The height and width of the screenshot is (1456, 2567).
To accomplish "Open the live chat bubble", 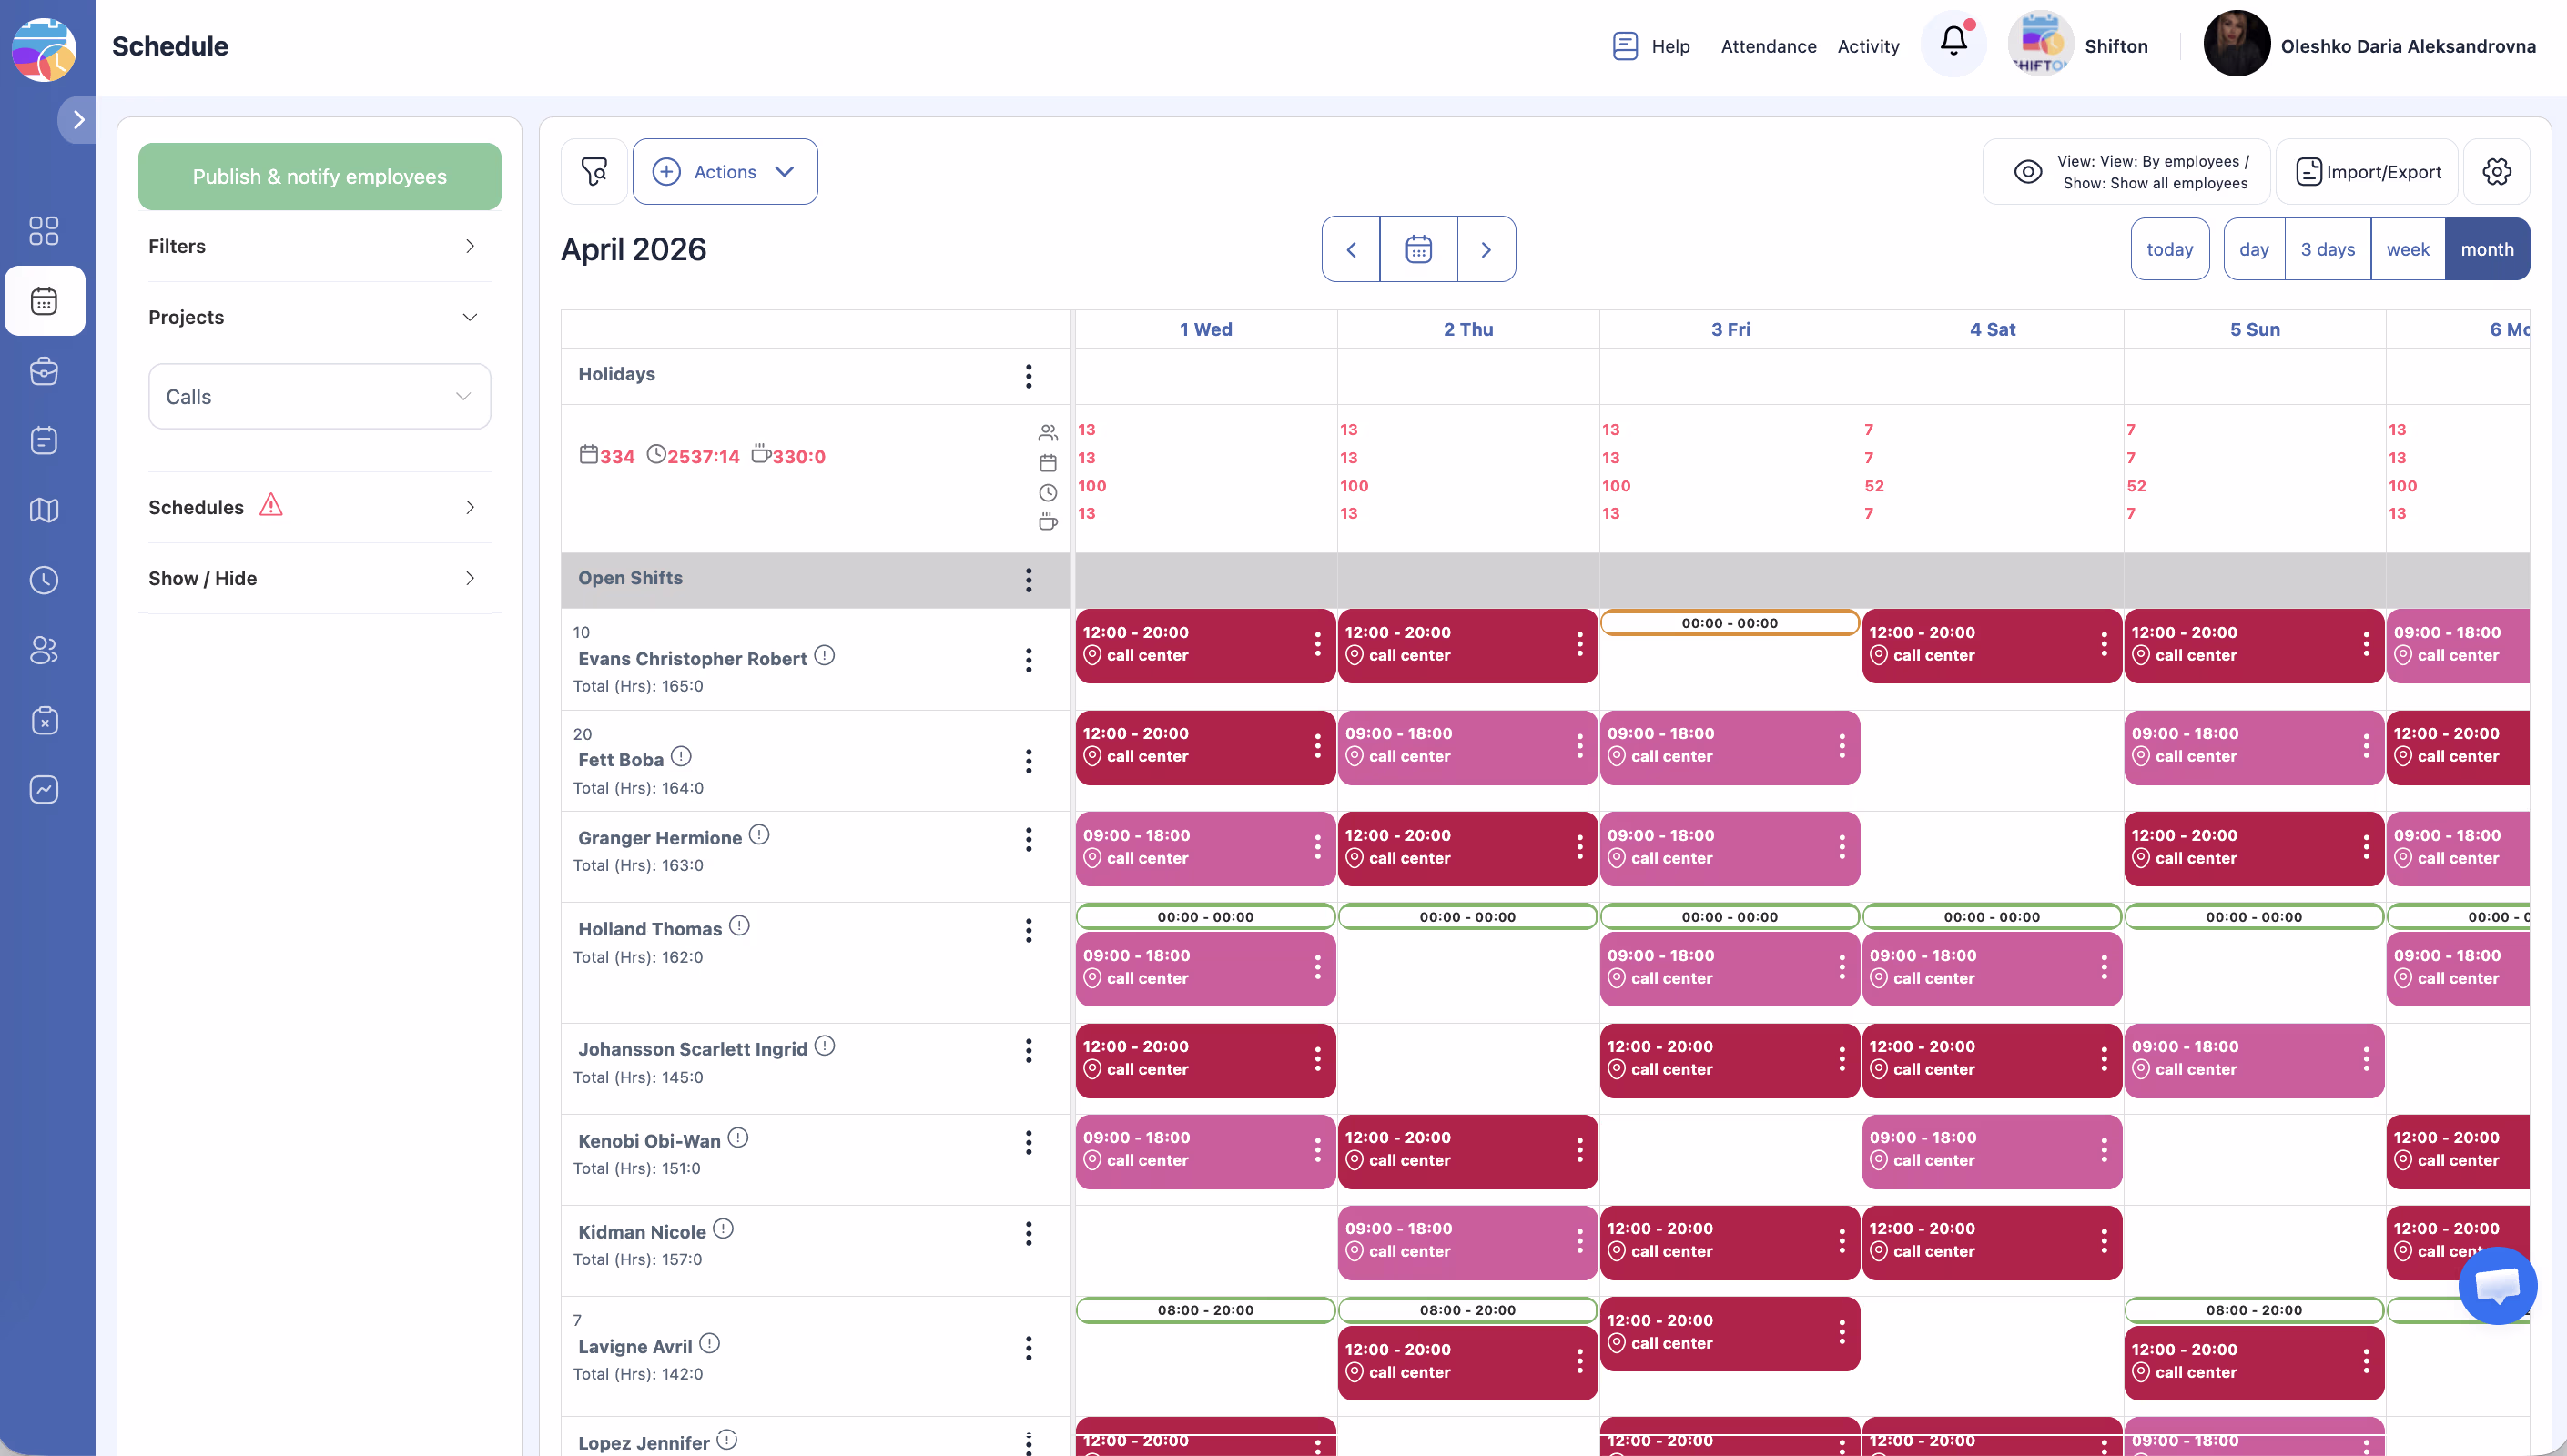I will (2497, 1285).
